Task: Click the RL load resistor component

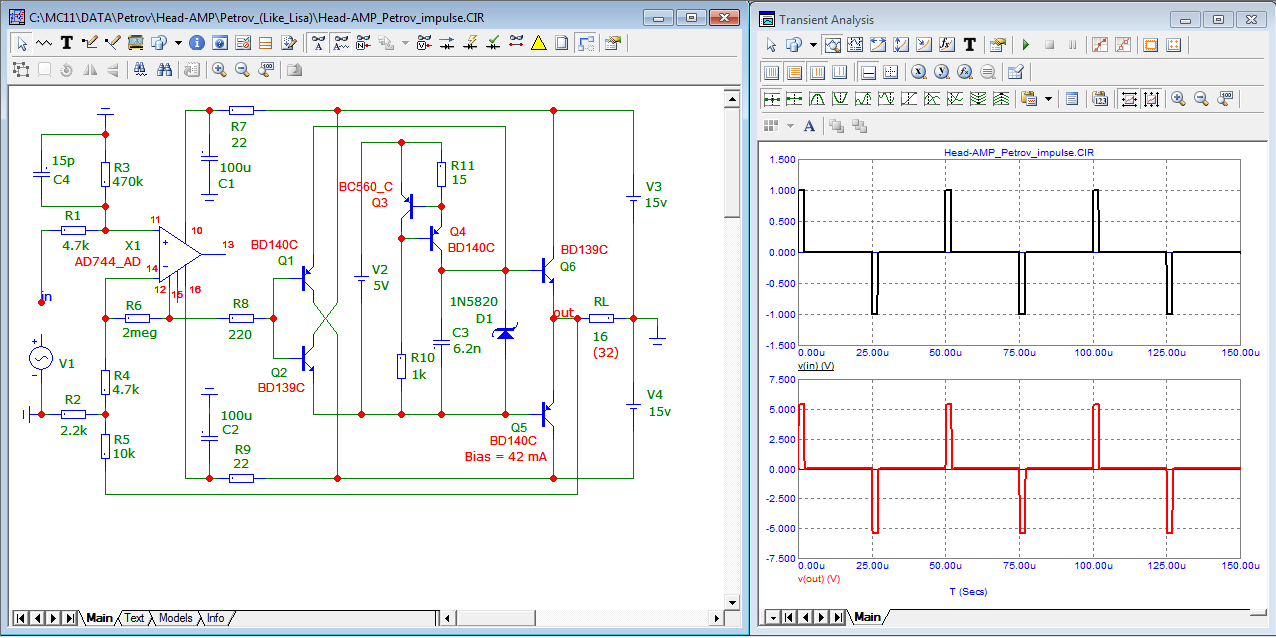Action: tap(601, 318)
